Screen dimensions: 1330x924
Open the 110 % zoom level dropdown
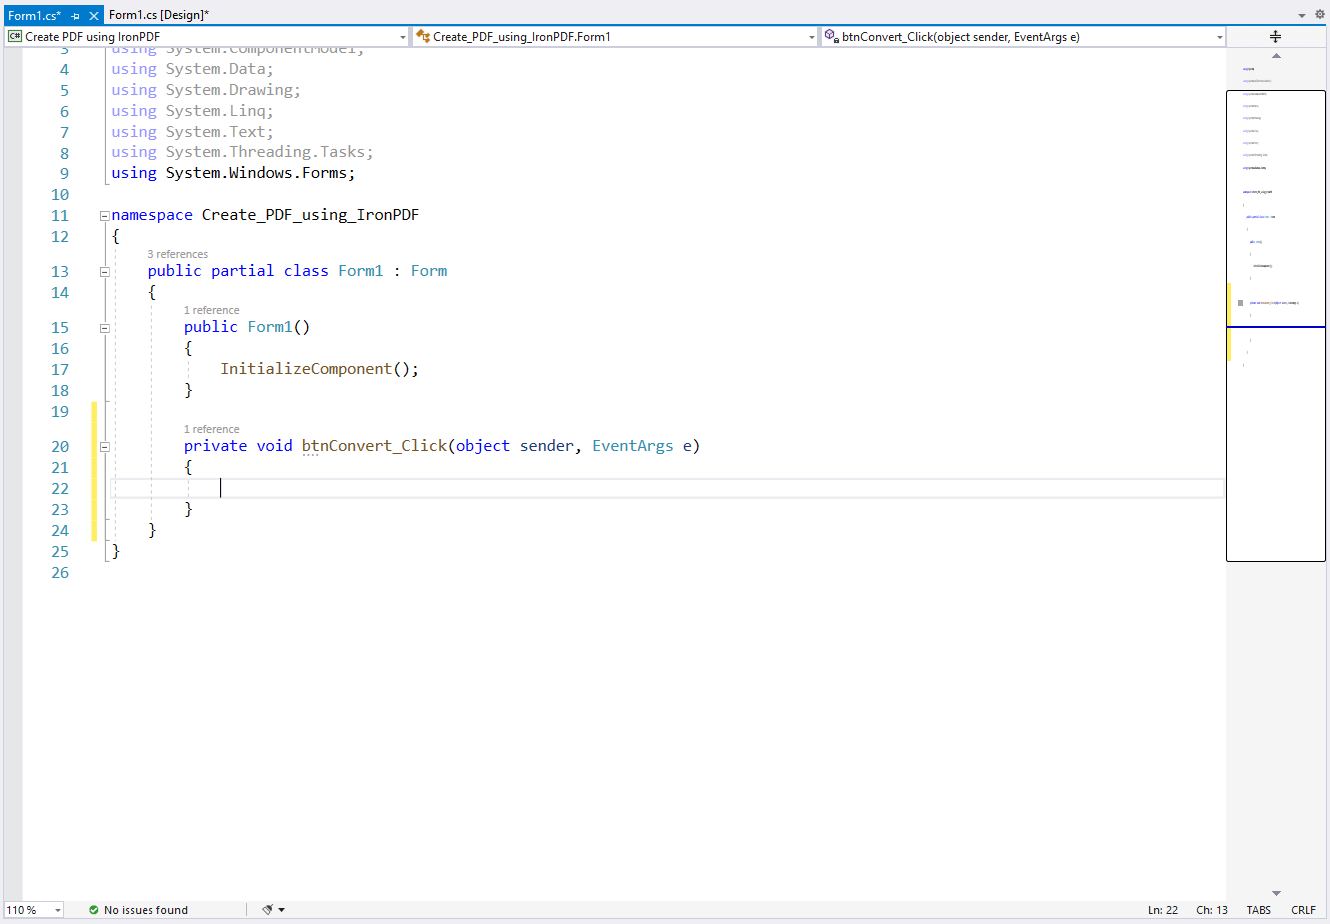pos(34,910)
